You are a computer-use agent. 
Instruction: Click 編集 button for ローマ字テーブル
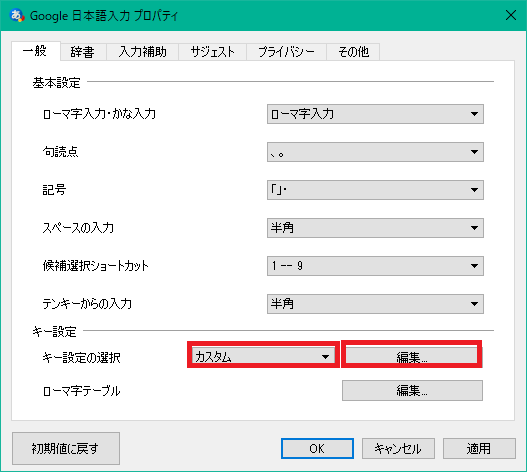pos(412,391)
